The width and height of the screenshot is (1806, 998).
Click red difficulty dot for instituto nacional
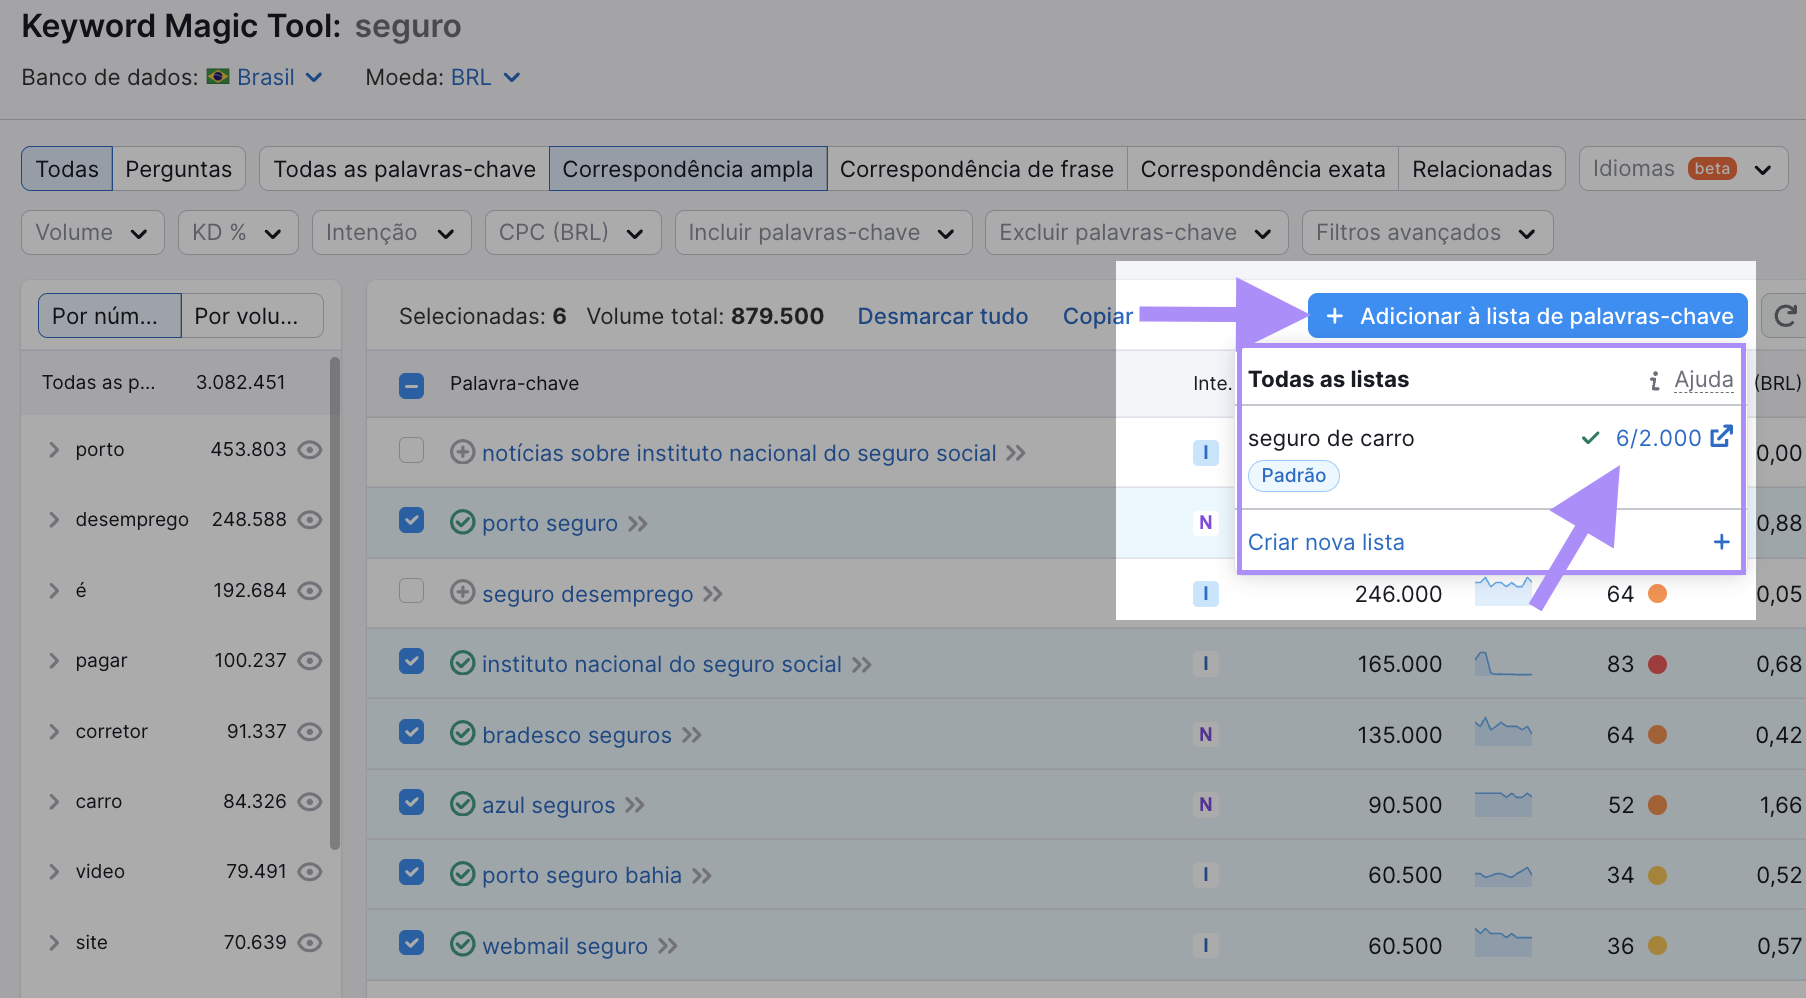coord(1658,663)
